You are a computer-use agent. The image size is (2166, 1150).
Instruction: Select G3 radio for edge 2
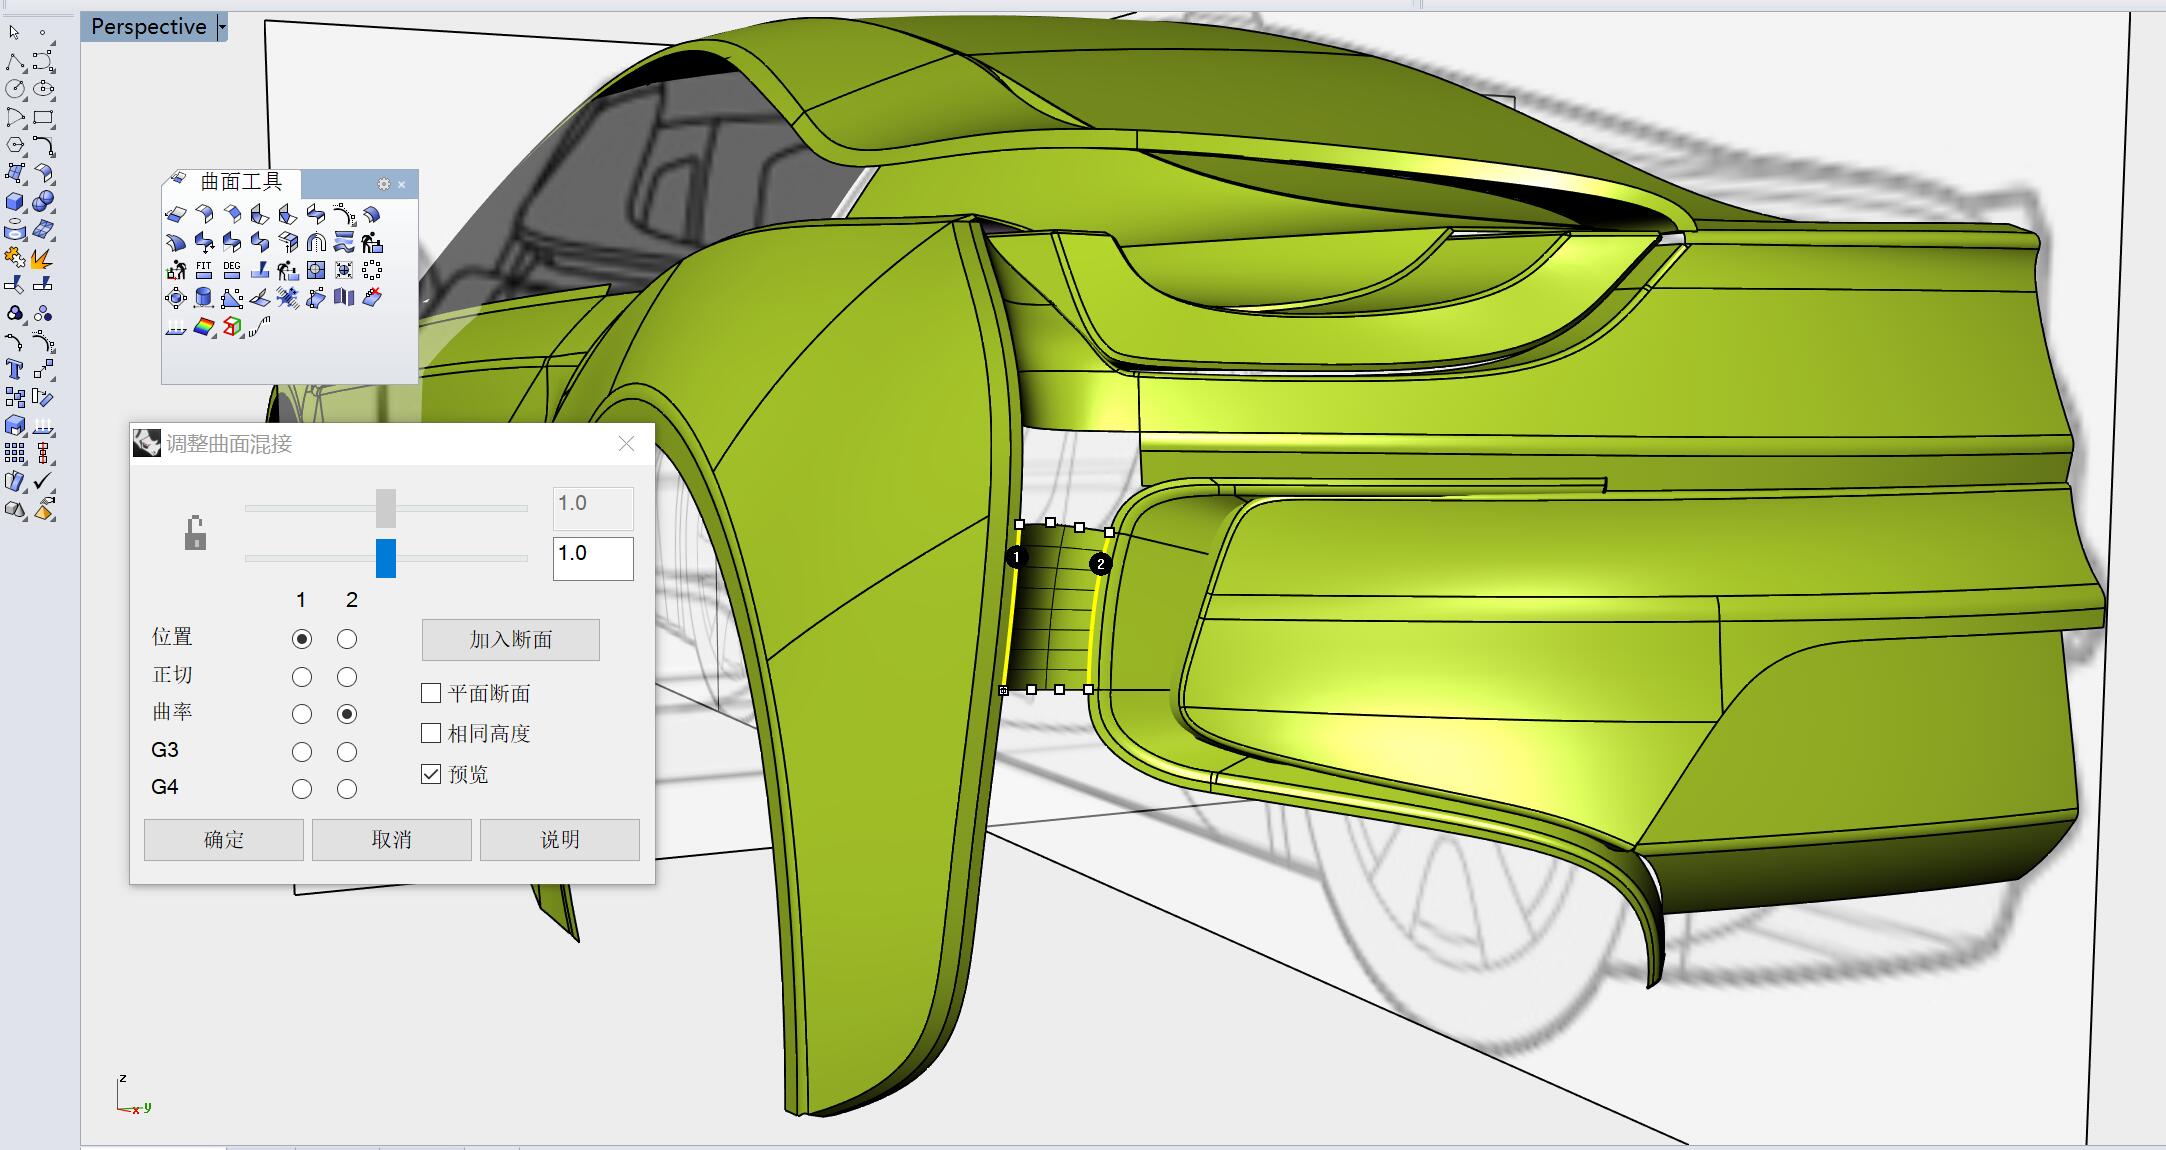(347, 752)
